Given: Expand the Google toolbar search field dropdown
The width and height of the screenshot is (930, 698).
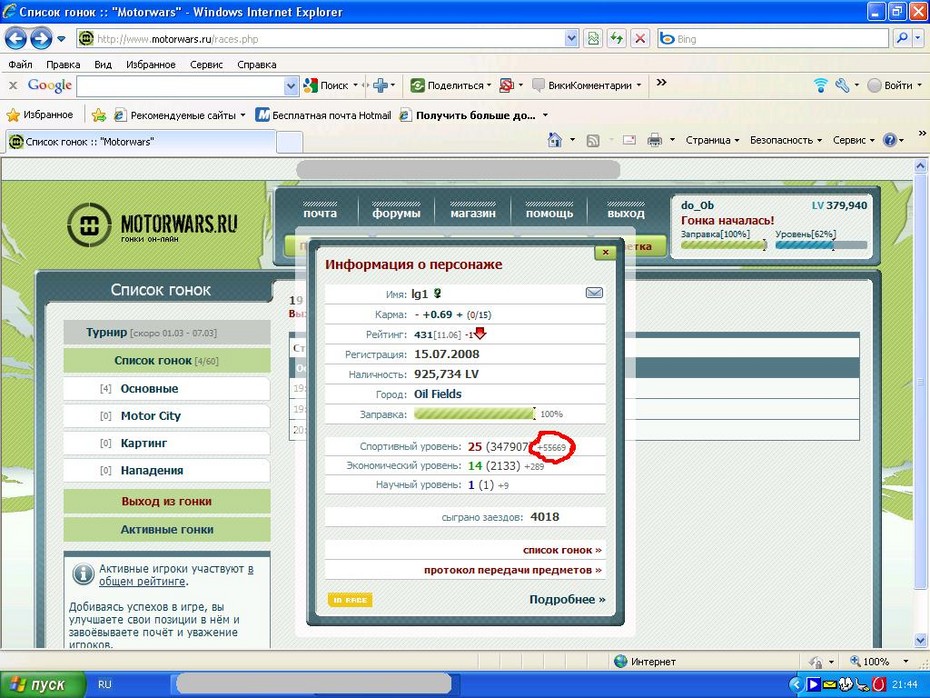Looking at the screenshot, I should [x=291, y=86].
